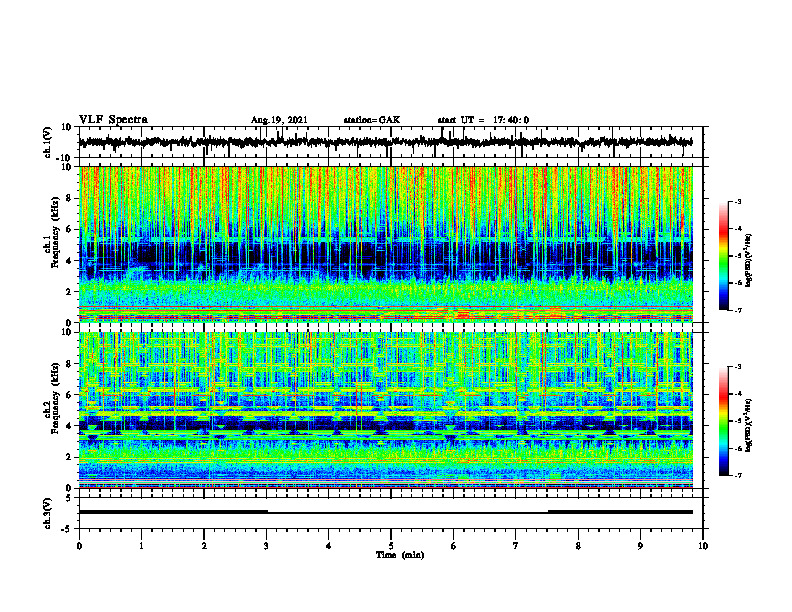Click time axis tick label '10' at bottom right

coord(703,546)
